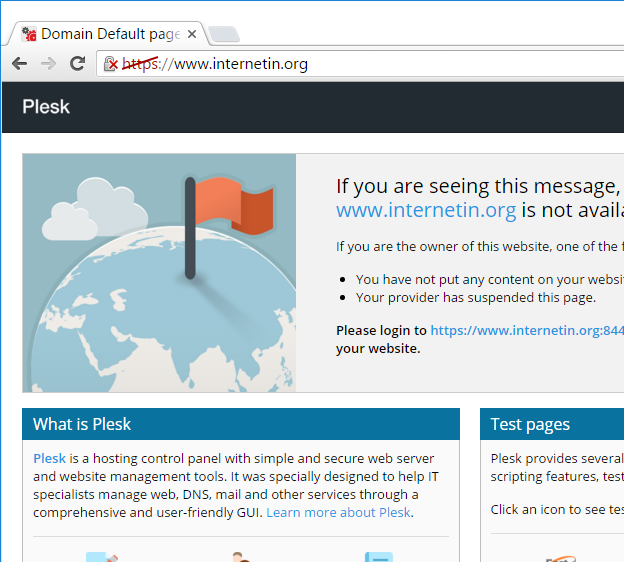Click the globe with orange flag image
Viewport: 624px width, 562px height.
coord(159,273)
